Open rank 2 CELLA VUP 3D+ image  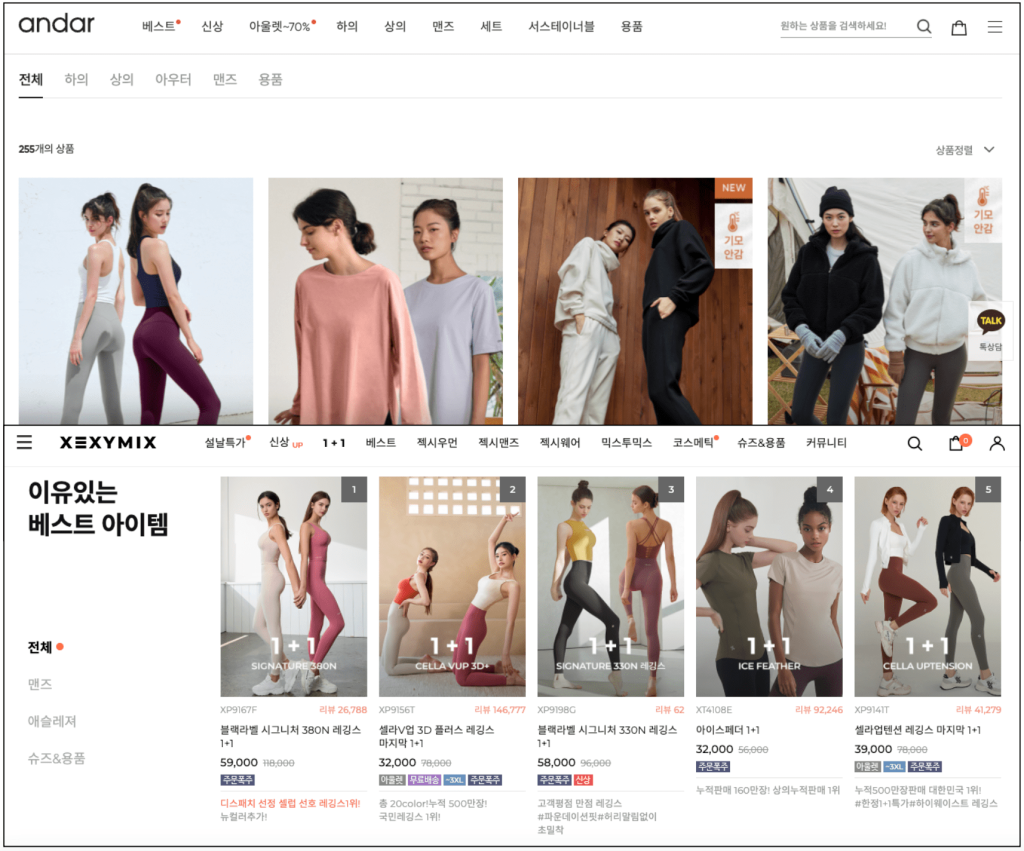452,586
